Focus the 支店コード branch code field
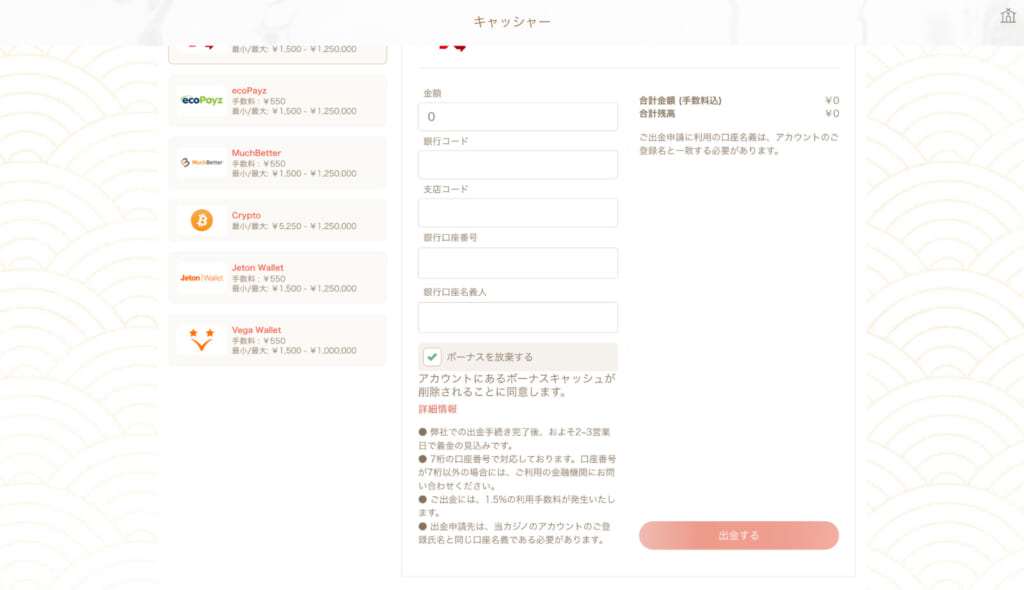1024x590 pixels. pyautogui.click(x=518, y=213)
